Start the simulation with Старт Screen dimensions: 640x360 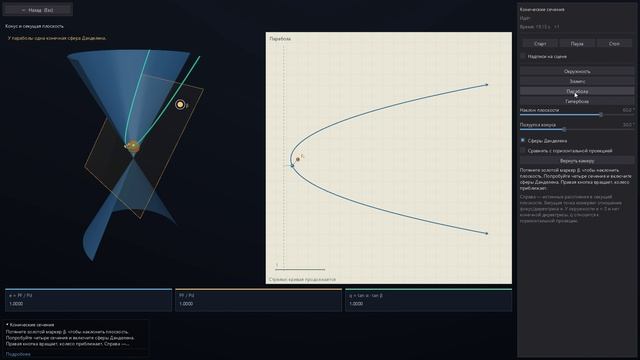[x=540, y=43]
